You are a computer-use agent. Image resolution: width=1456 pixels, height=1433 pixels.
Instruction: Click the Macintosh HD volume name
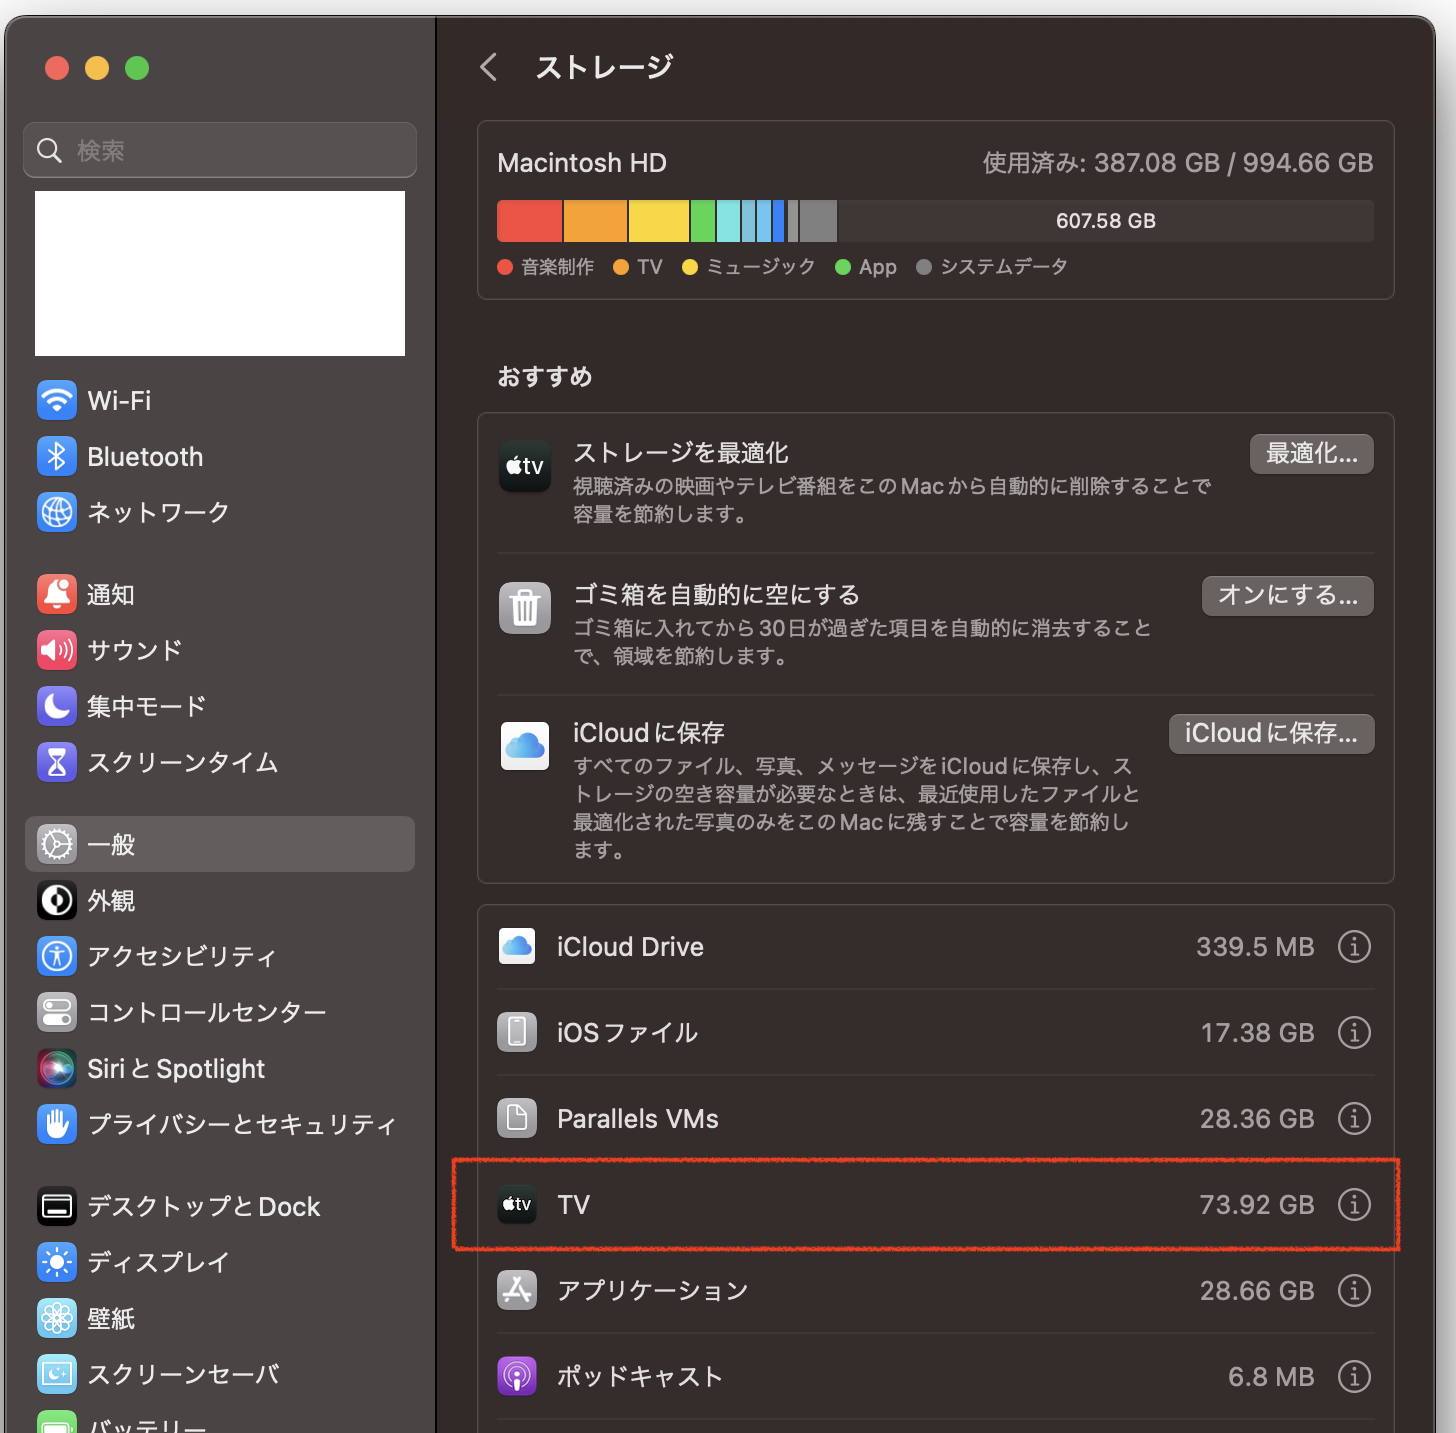click(x=582, y=163)
